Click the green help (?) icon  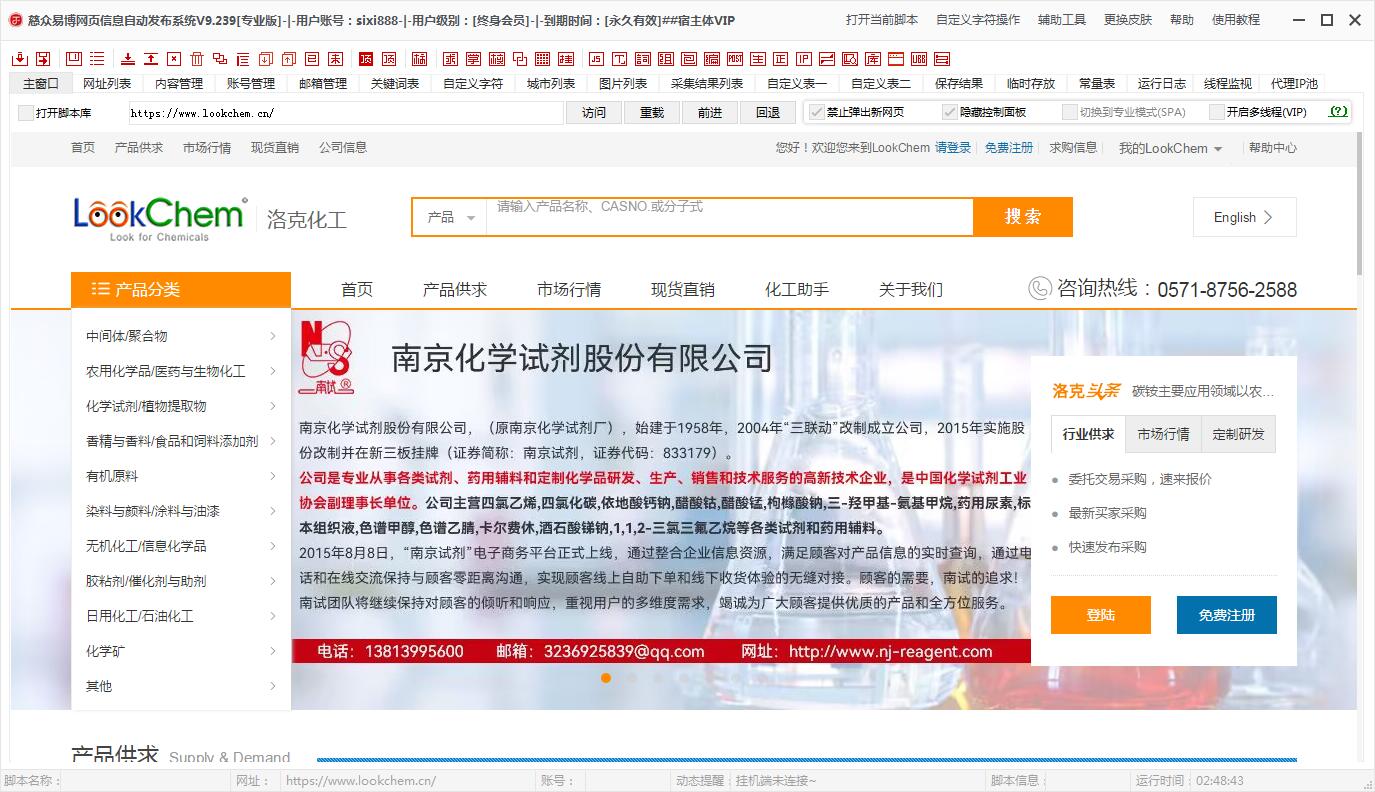pos(1338,112)
